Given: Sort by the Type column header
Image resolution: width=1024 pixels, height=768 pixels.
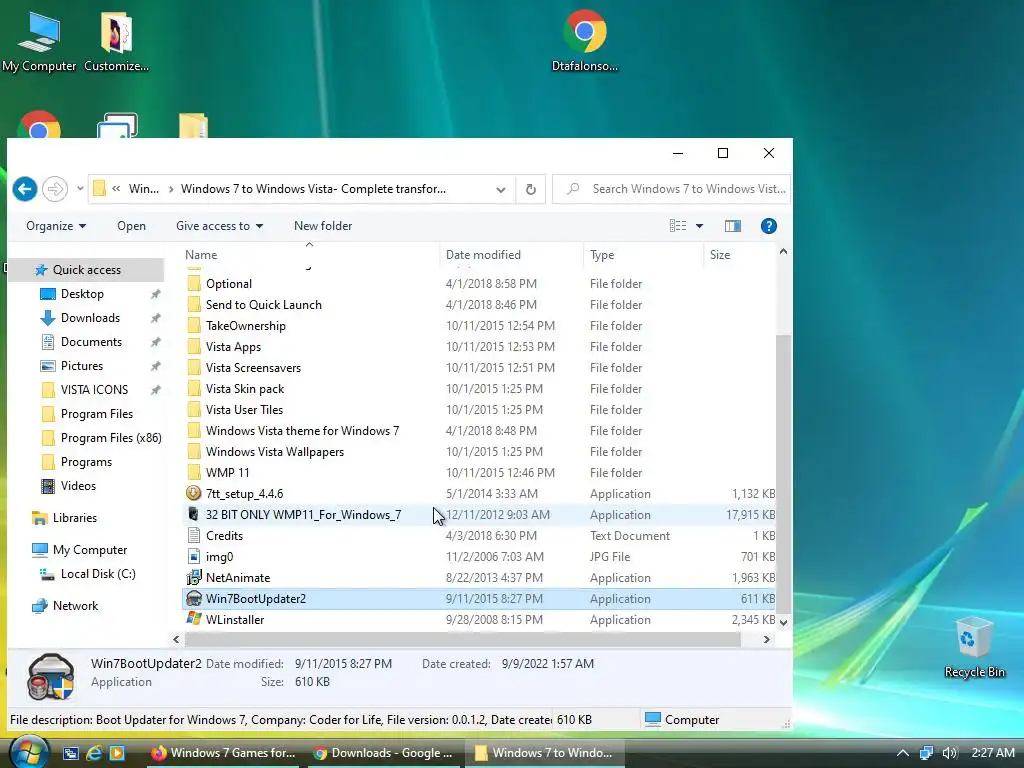Looking at the screenshot, I should 643,255.
